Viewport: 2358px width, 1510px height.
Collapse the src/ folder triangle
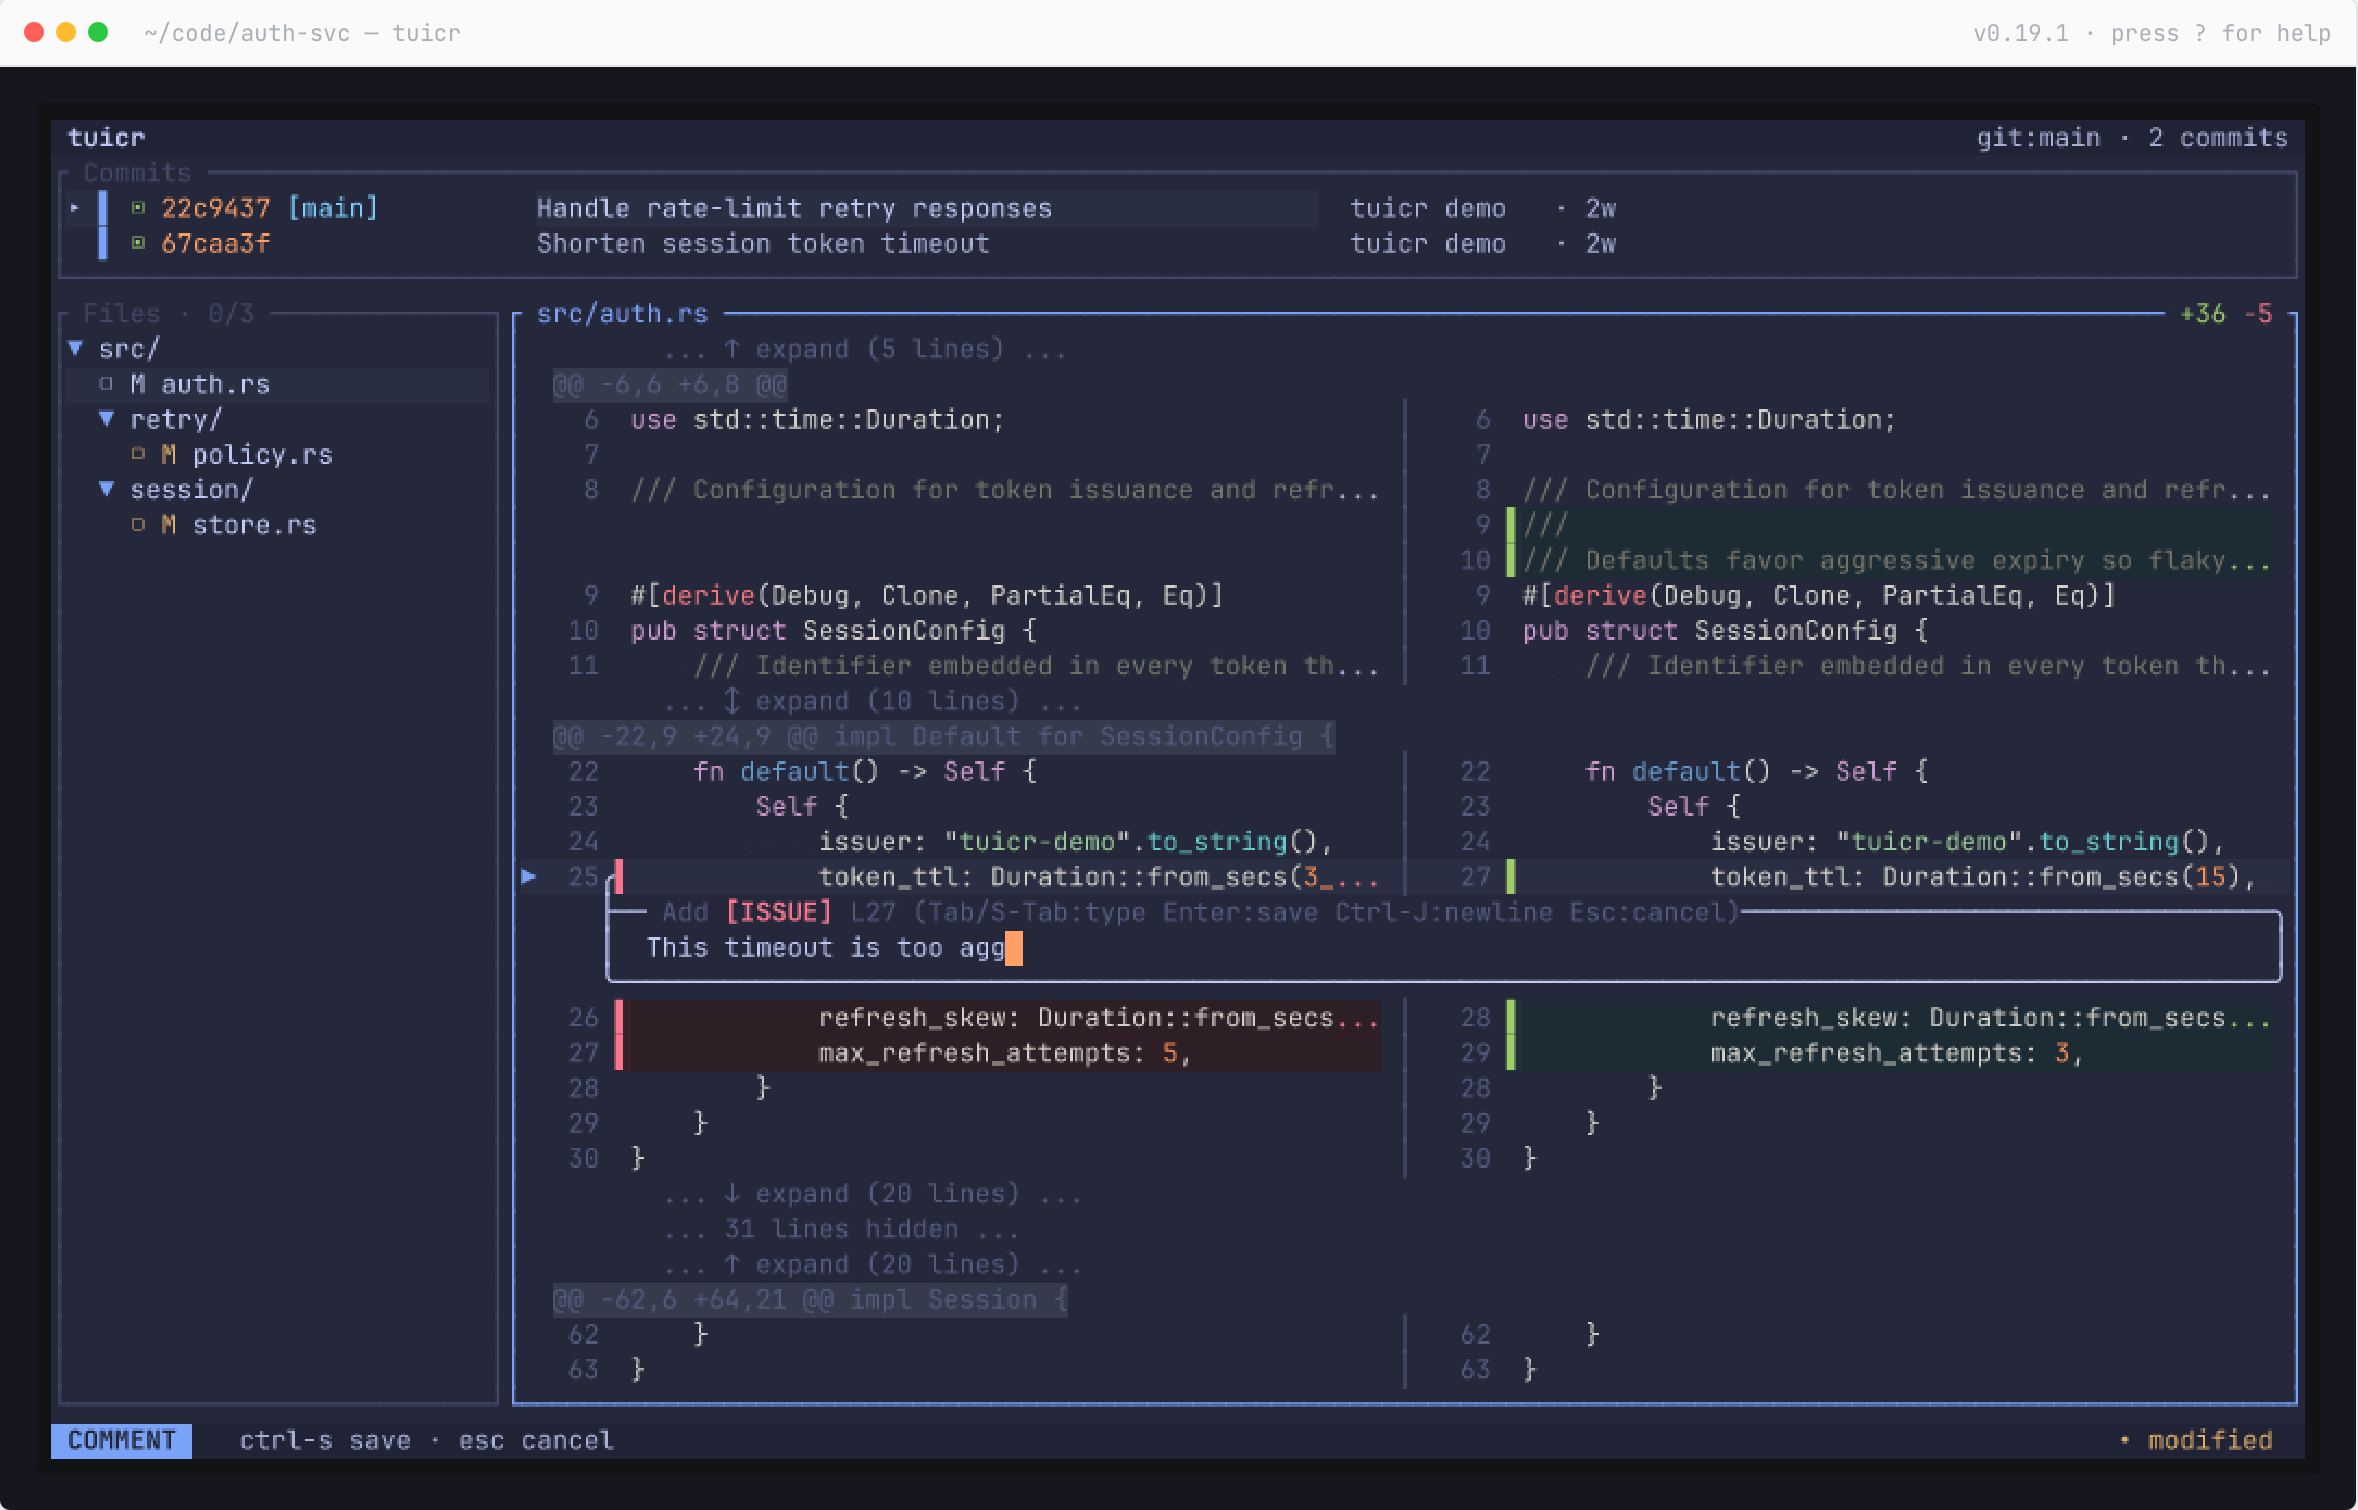[76, 349]
